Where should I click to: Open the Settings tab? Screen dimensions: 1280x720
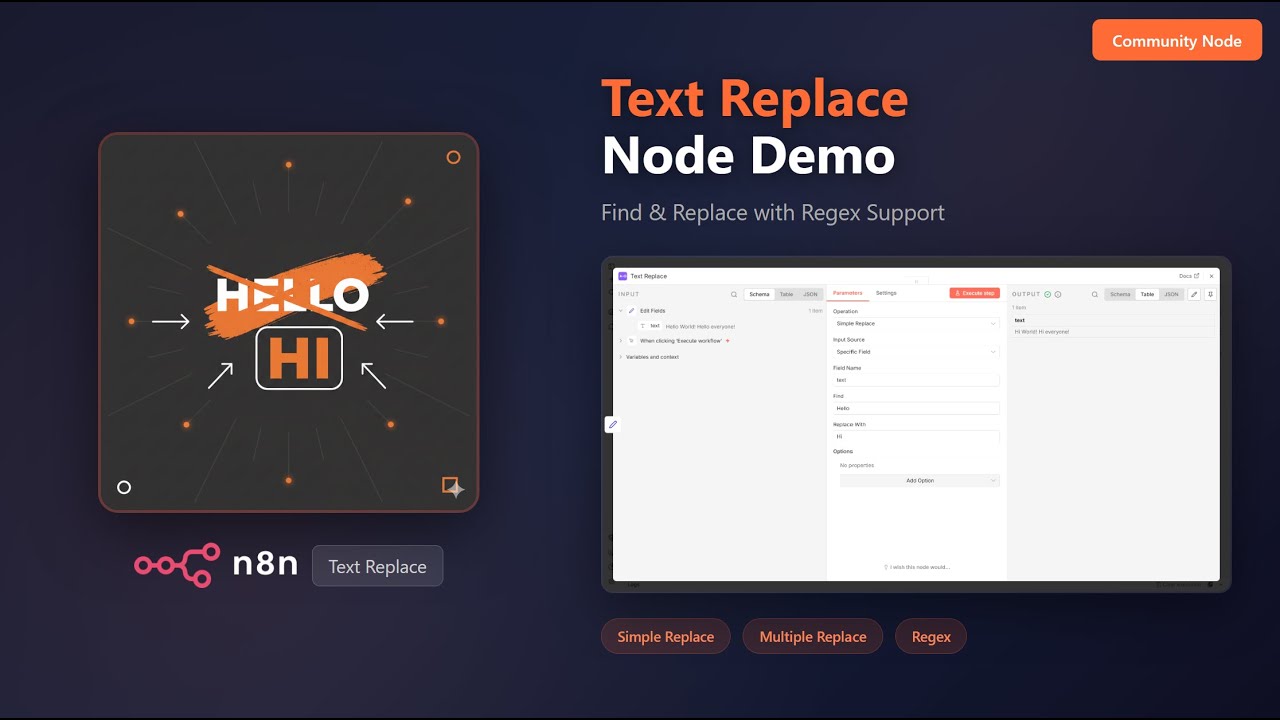pos(886,293)
